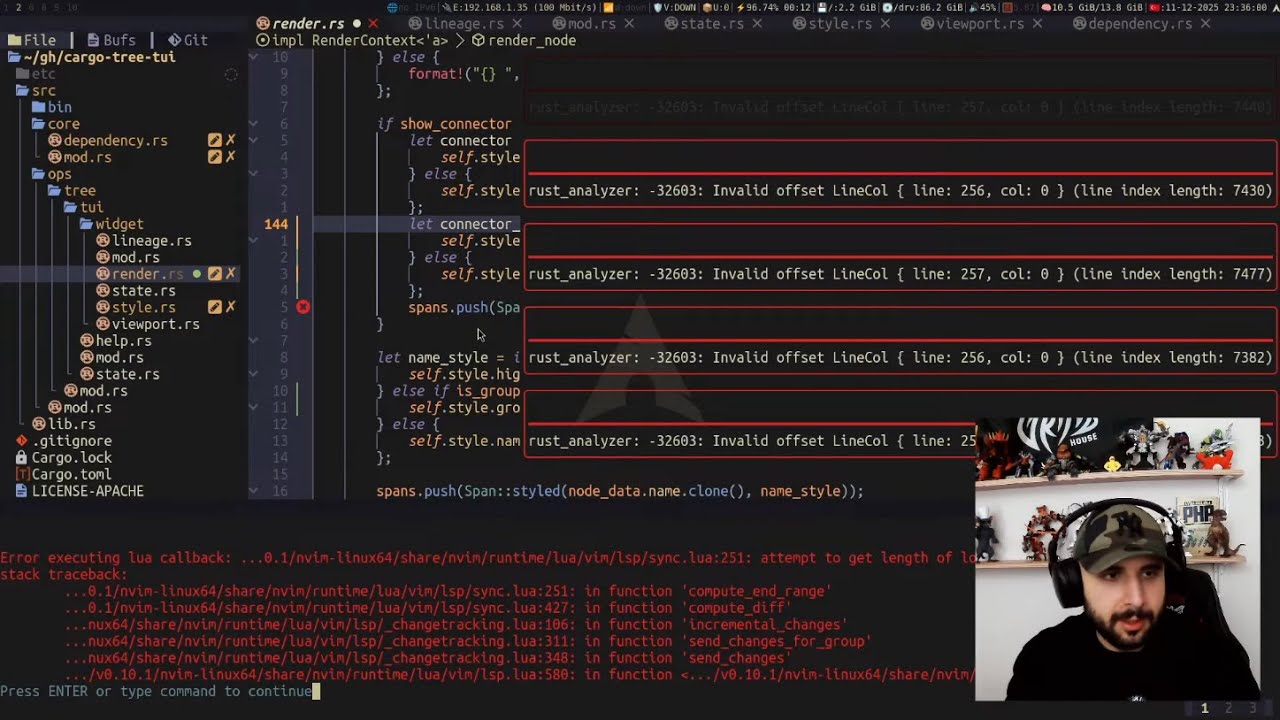
Task: Click the rust_analyzer line 257 length 7477 error message
Action: tap(900, 274)
